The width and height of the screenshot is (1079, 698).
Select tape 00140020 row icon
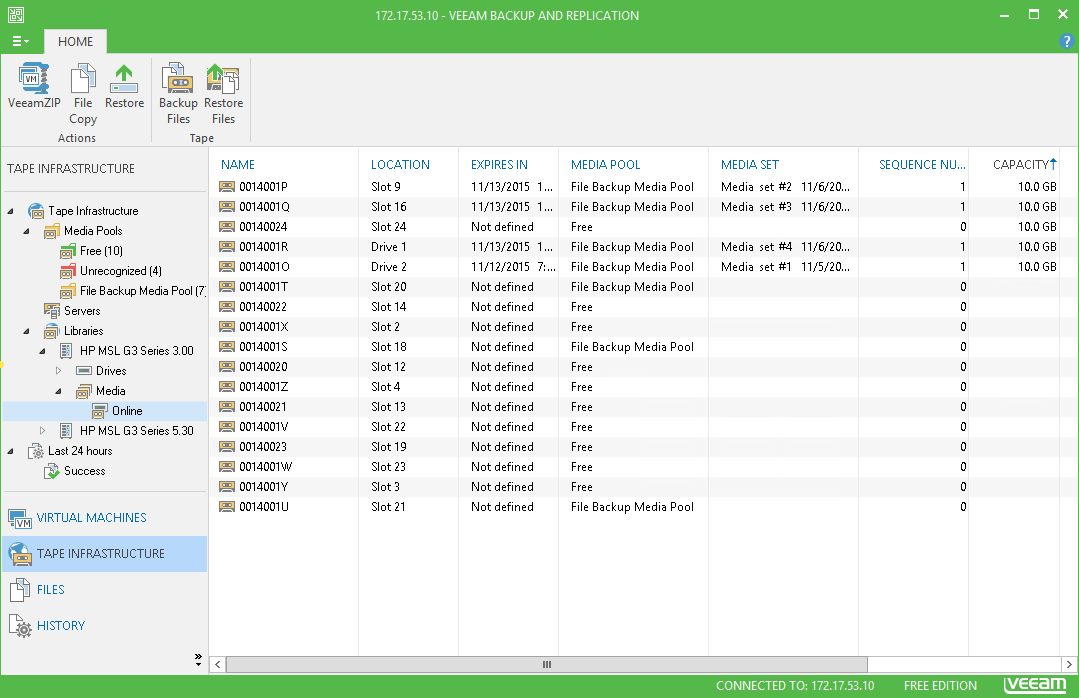coord(227,366)
